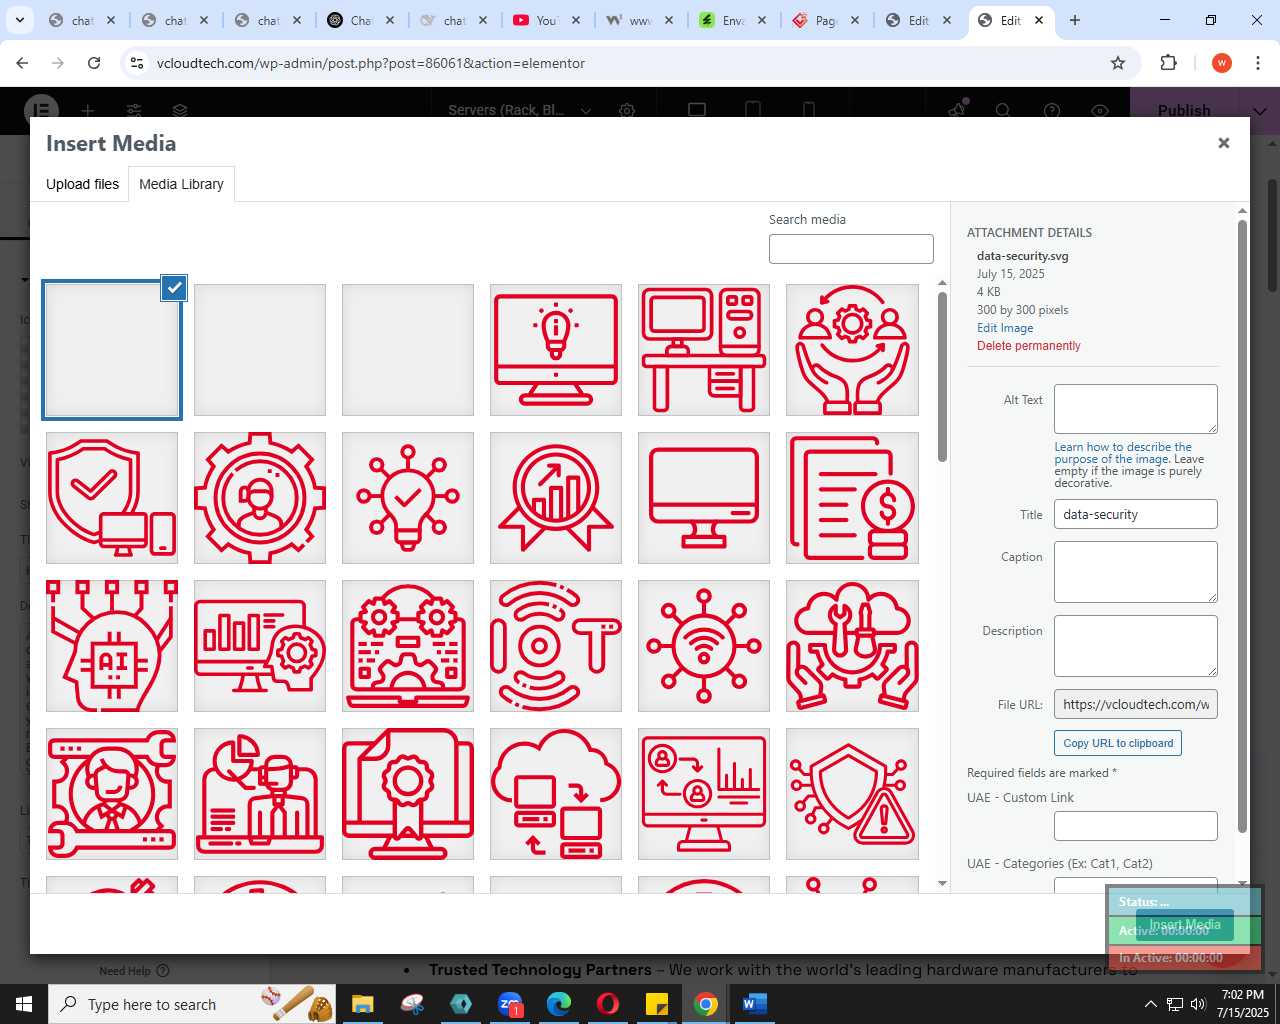Switch to the YouTube browser tab
The width and height of the screenshot is (1280, 1024).
tap(546, 20)
